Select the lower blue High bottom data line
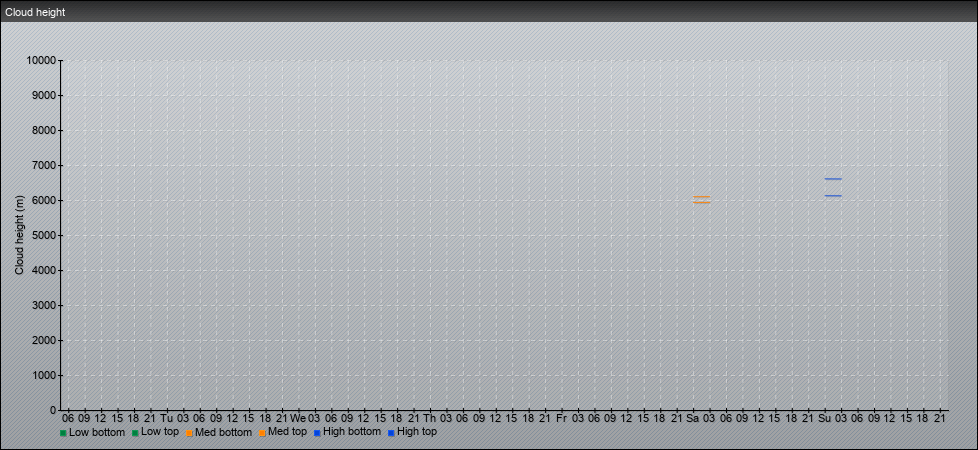 click(833, 196)
